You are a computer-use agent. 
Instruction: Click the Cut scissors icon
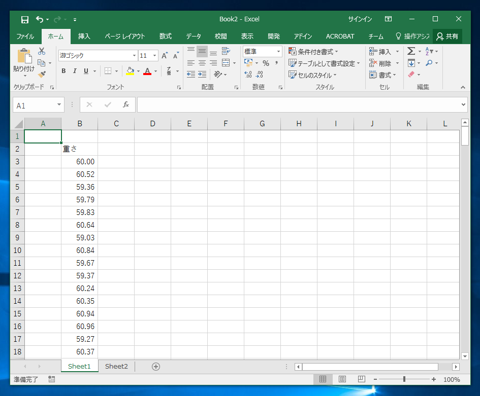(x=42, y=51)
